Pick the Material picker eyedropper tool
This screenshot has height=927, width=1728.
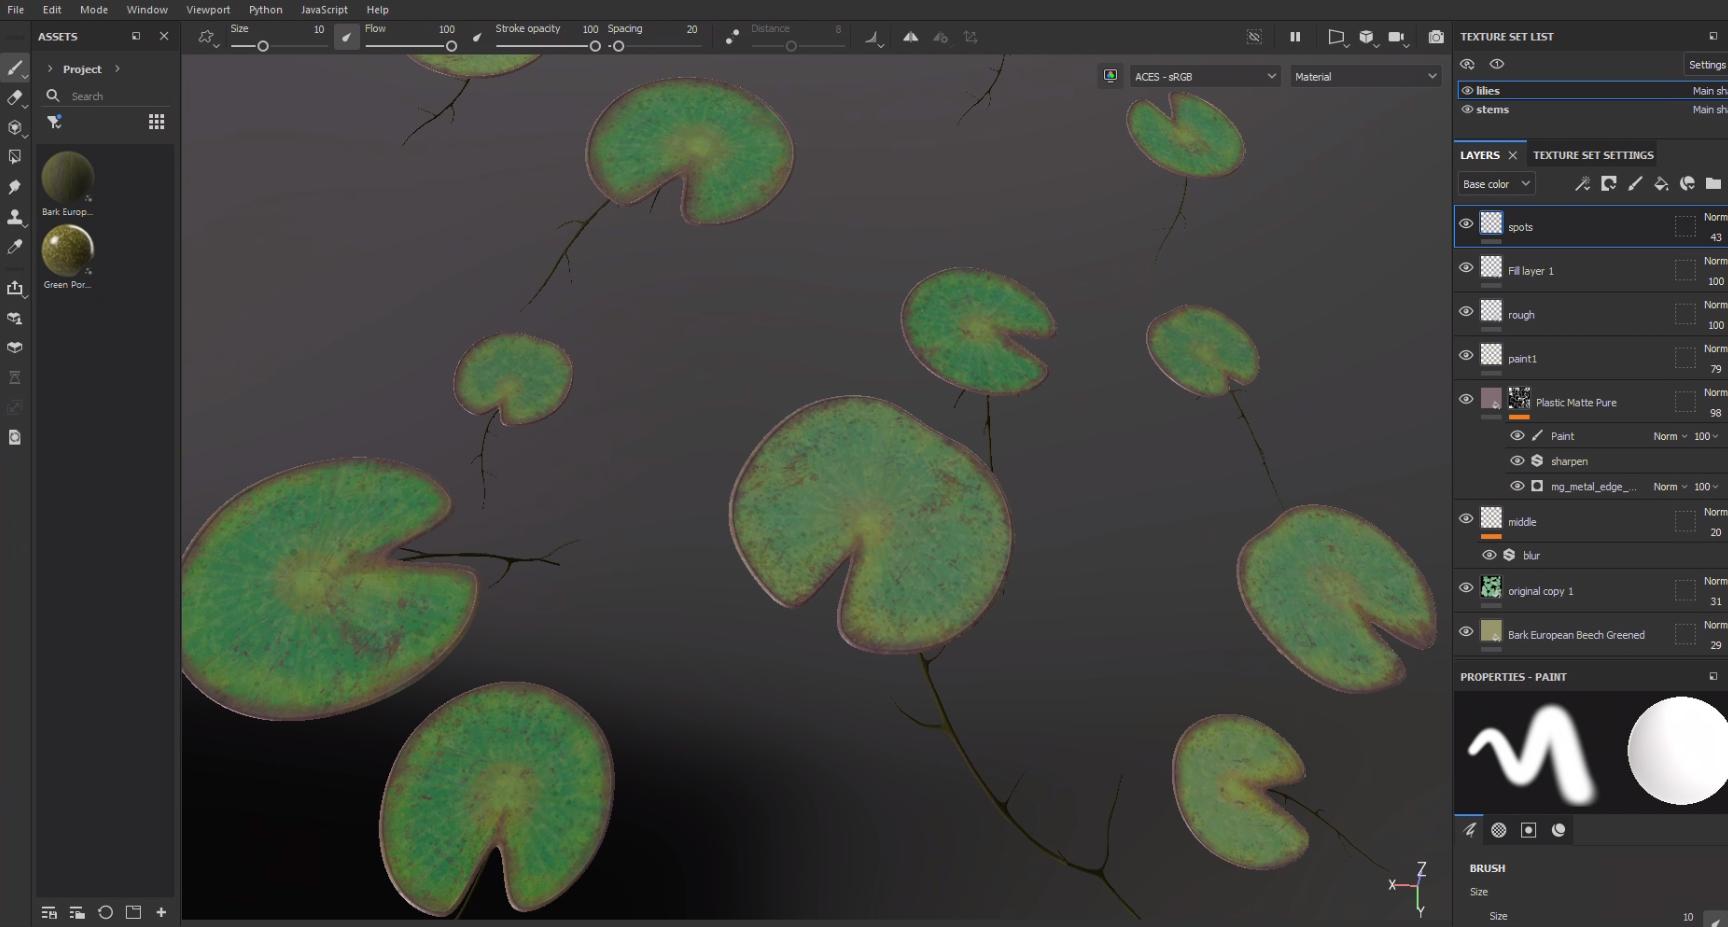point(15,247)
